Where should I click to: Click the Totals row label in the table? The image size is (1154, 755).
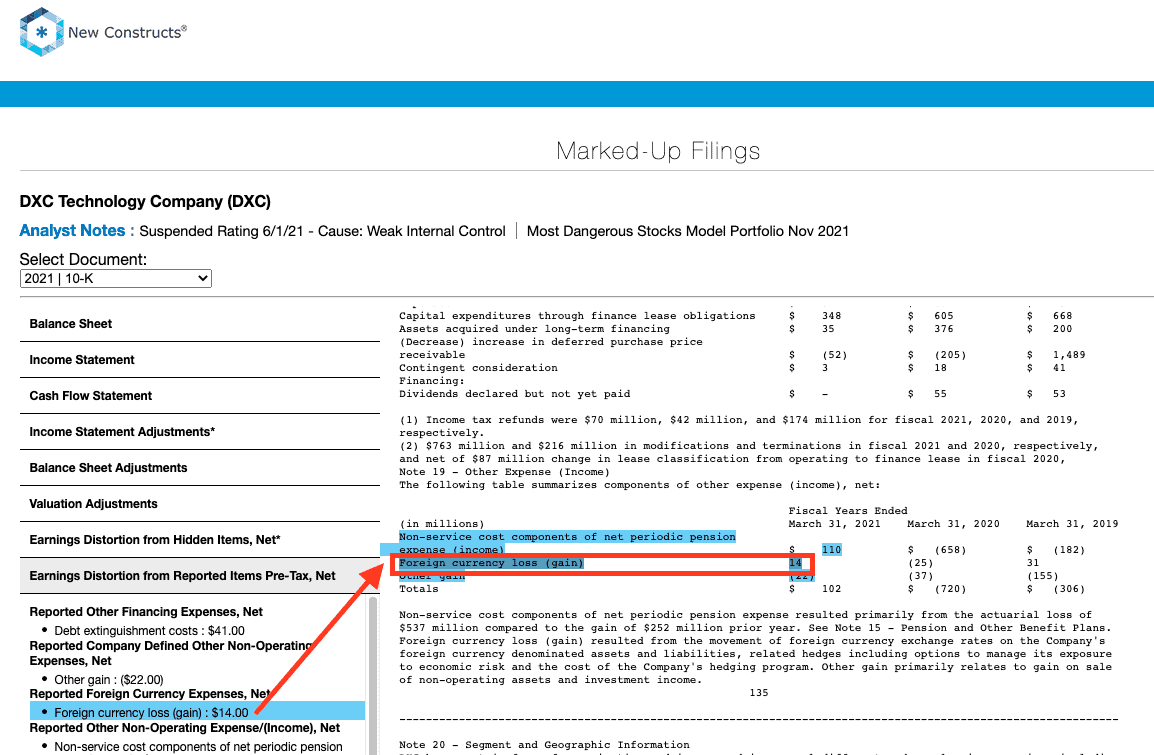point(419,589)
